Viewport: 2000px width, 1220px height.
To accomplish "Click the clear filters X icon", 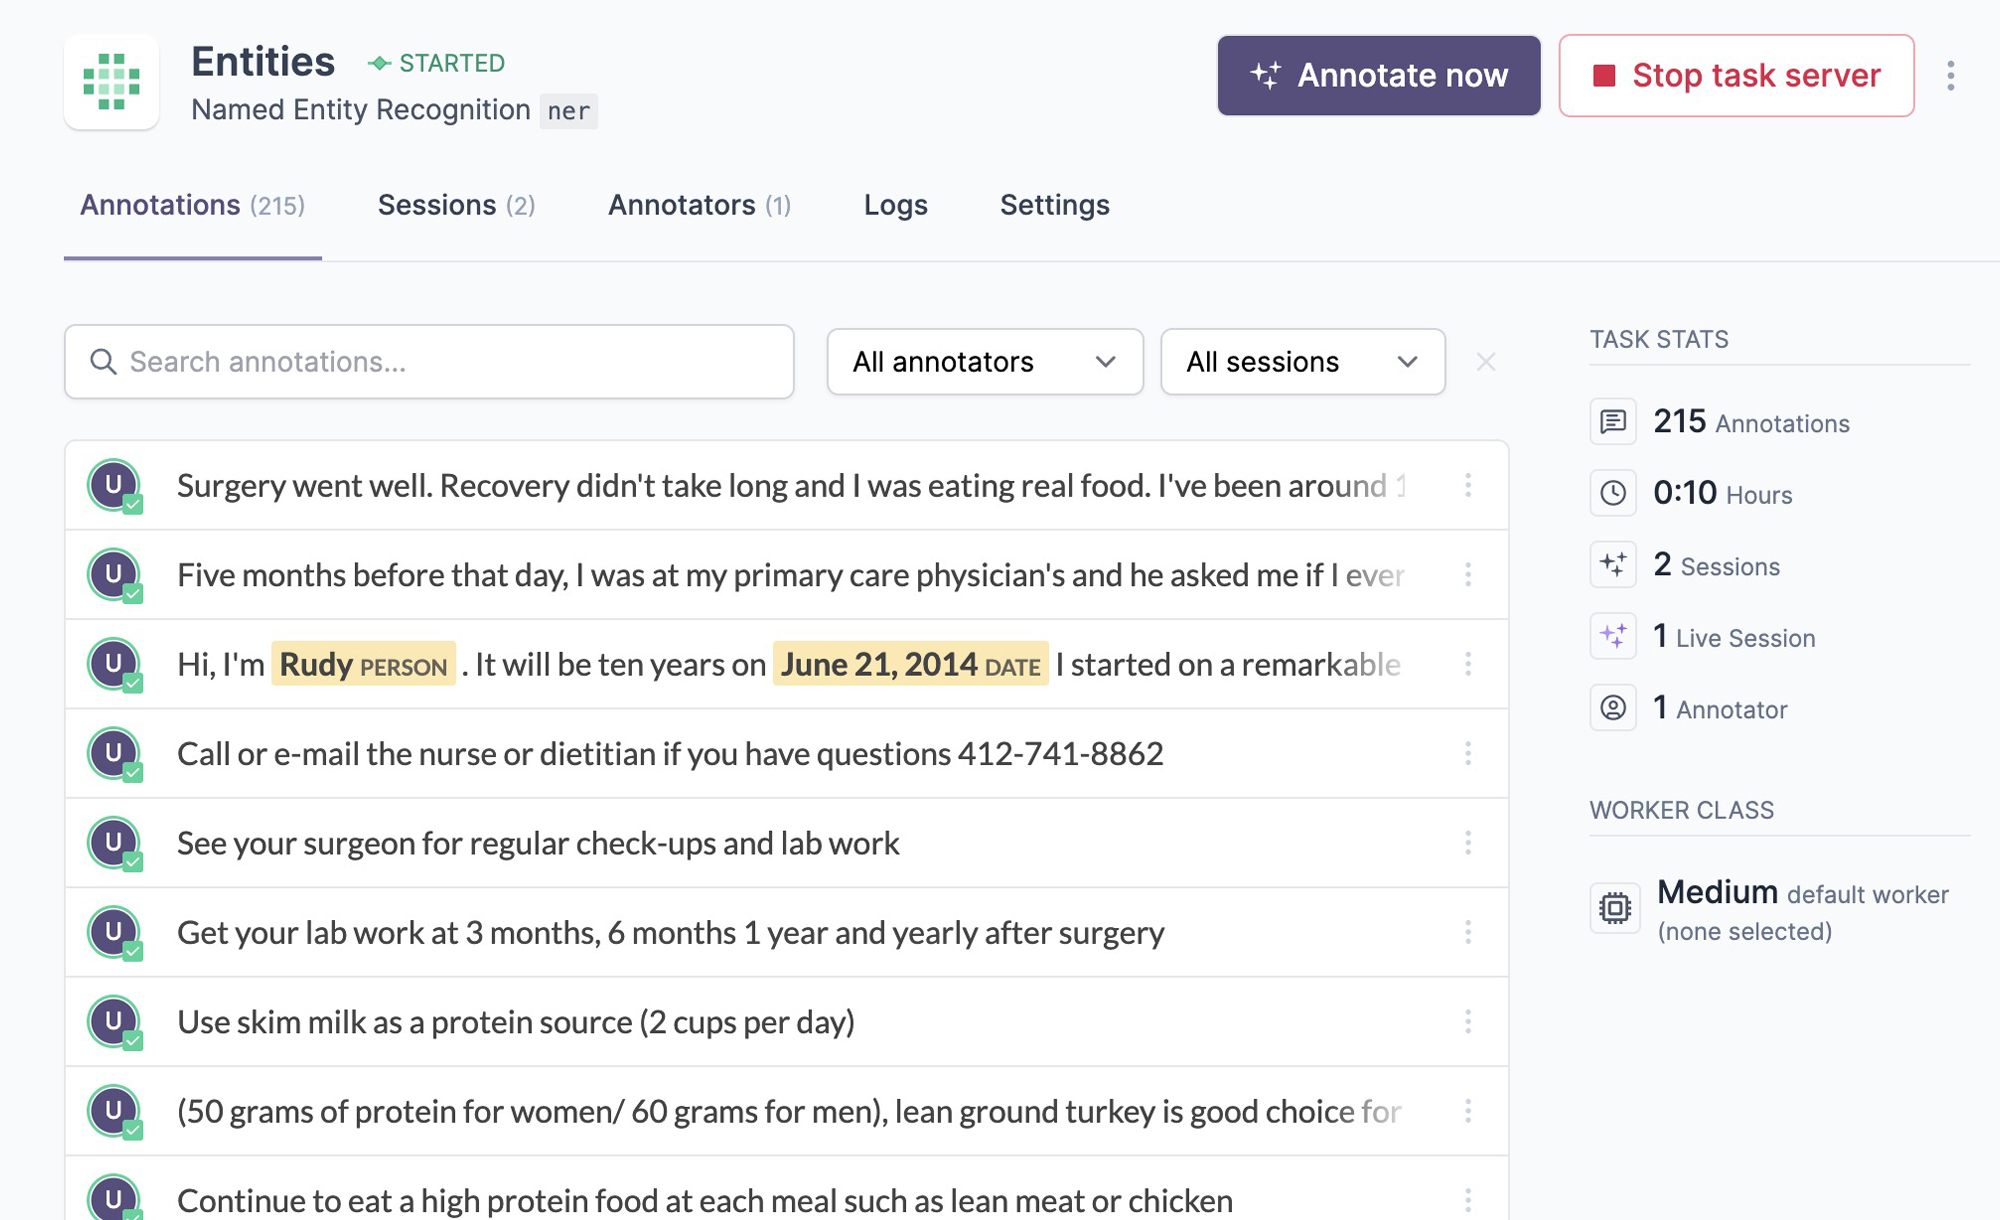I will [x=1485, y=362].
